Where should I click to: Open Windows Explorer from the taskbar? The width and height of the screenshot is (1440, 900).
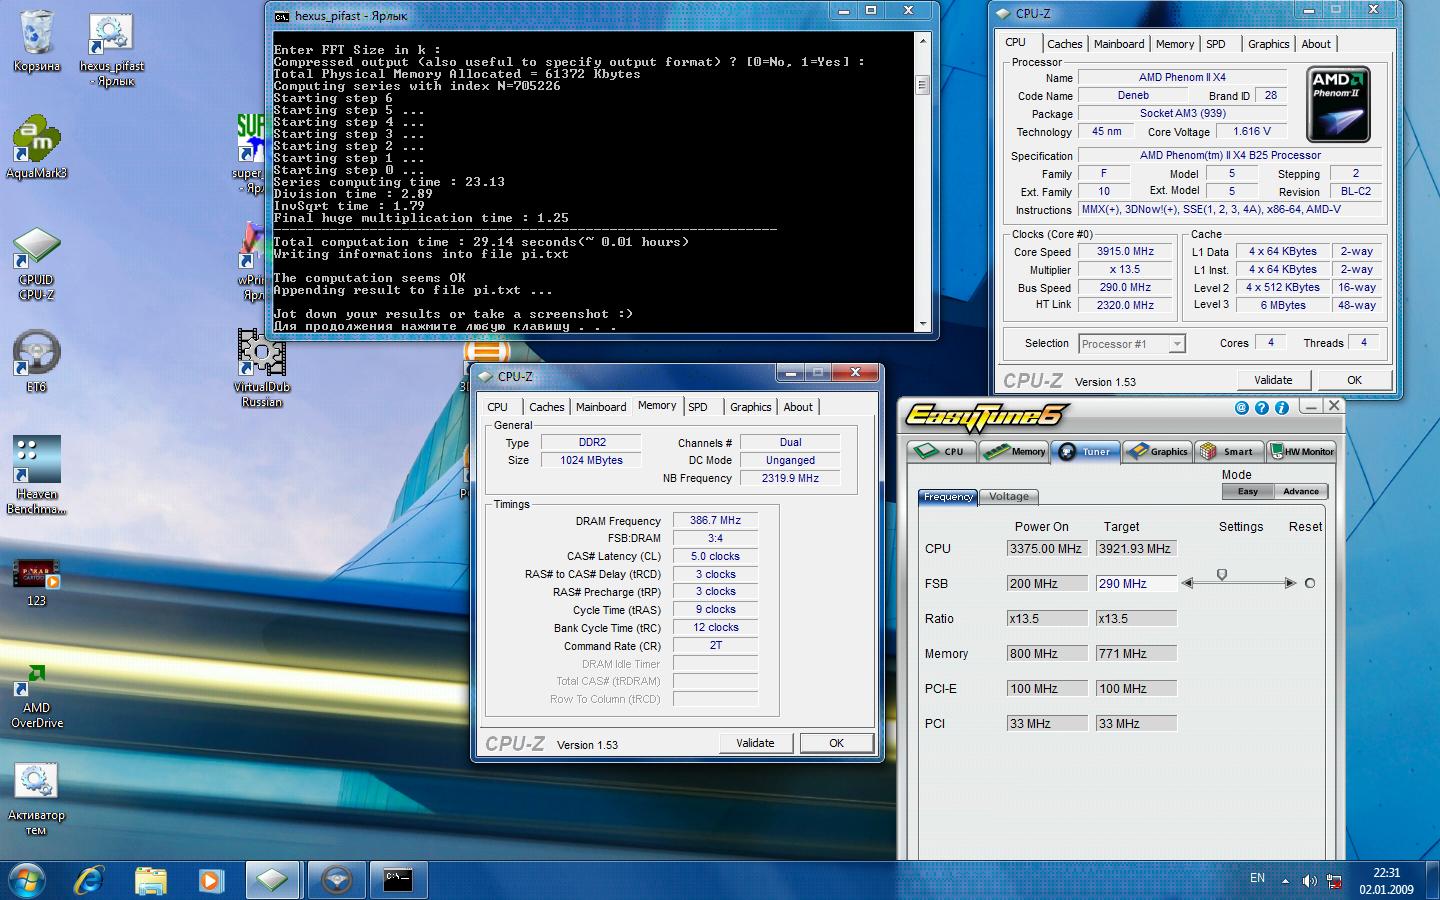pos(150,880)
